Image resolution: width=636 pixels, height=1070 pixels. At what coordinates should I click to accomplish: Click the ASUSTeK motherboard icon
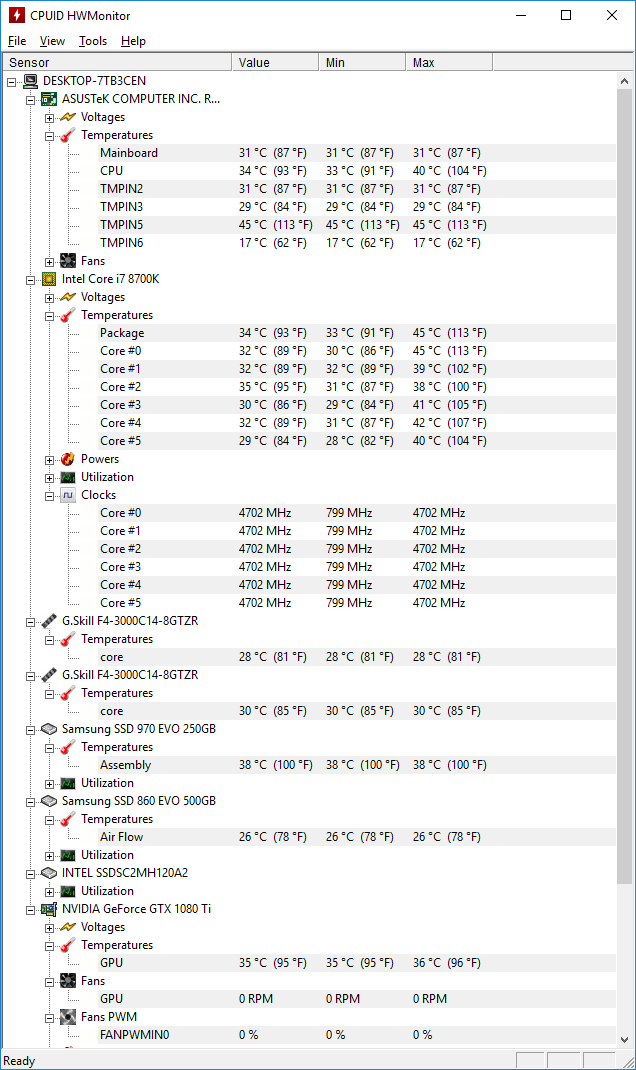pos(49,99)
